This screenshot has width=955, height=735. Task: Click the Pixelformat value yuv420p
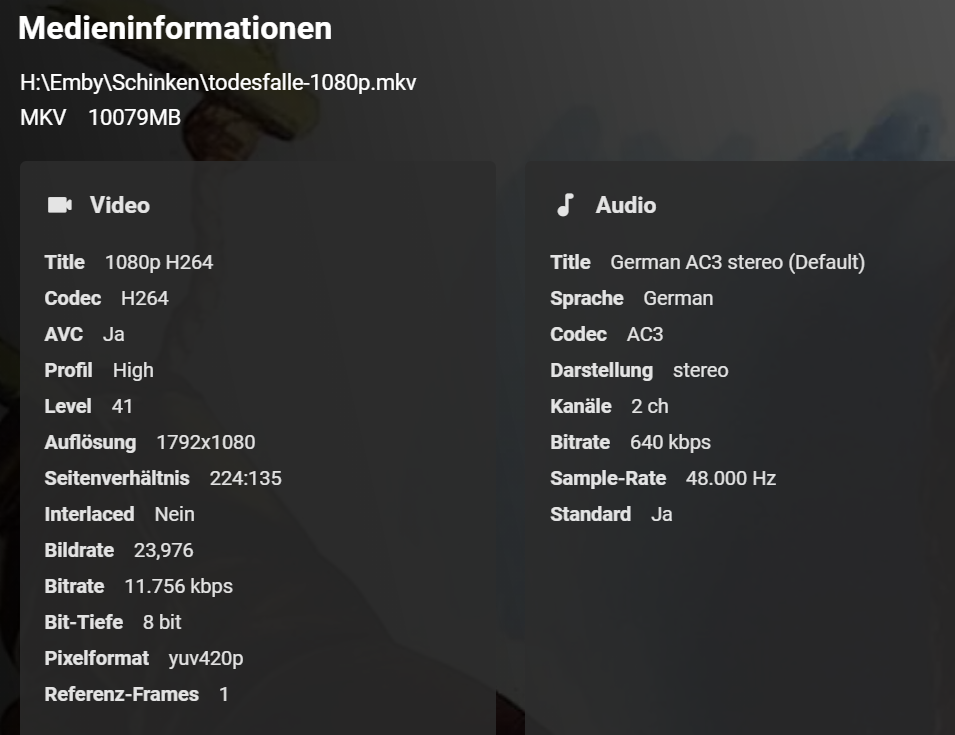point(206,658)
